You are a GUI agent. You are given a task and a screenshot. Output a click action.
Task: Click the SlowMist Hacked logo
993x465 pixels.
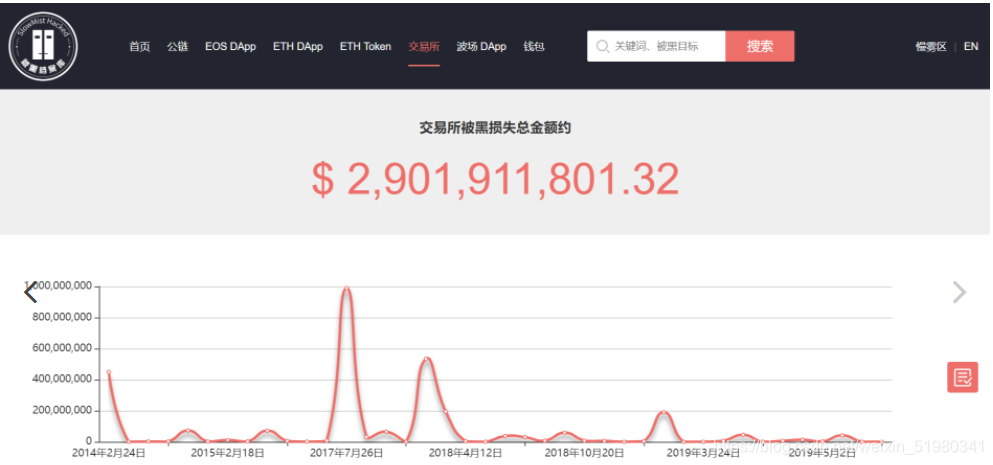pyautogui.click(x=44, y=46)
